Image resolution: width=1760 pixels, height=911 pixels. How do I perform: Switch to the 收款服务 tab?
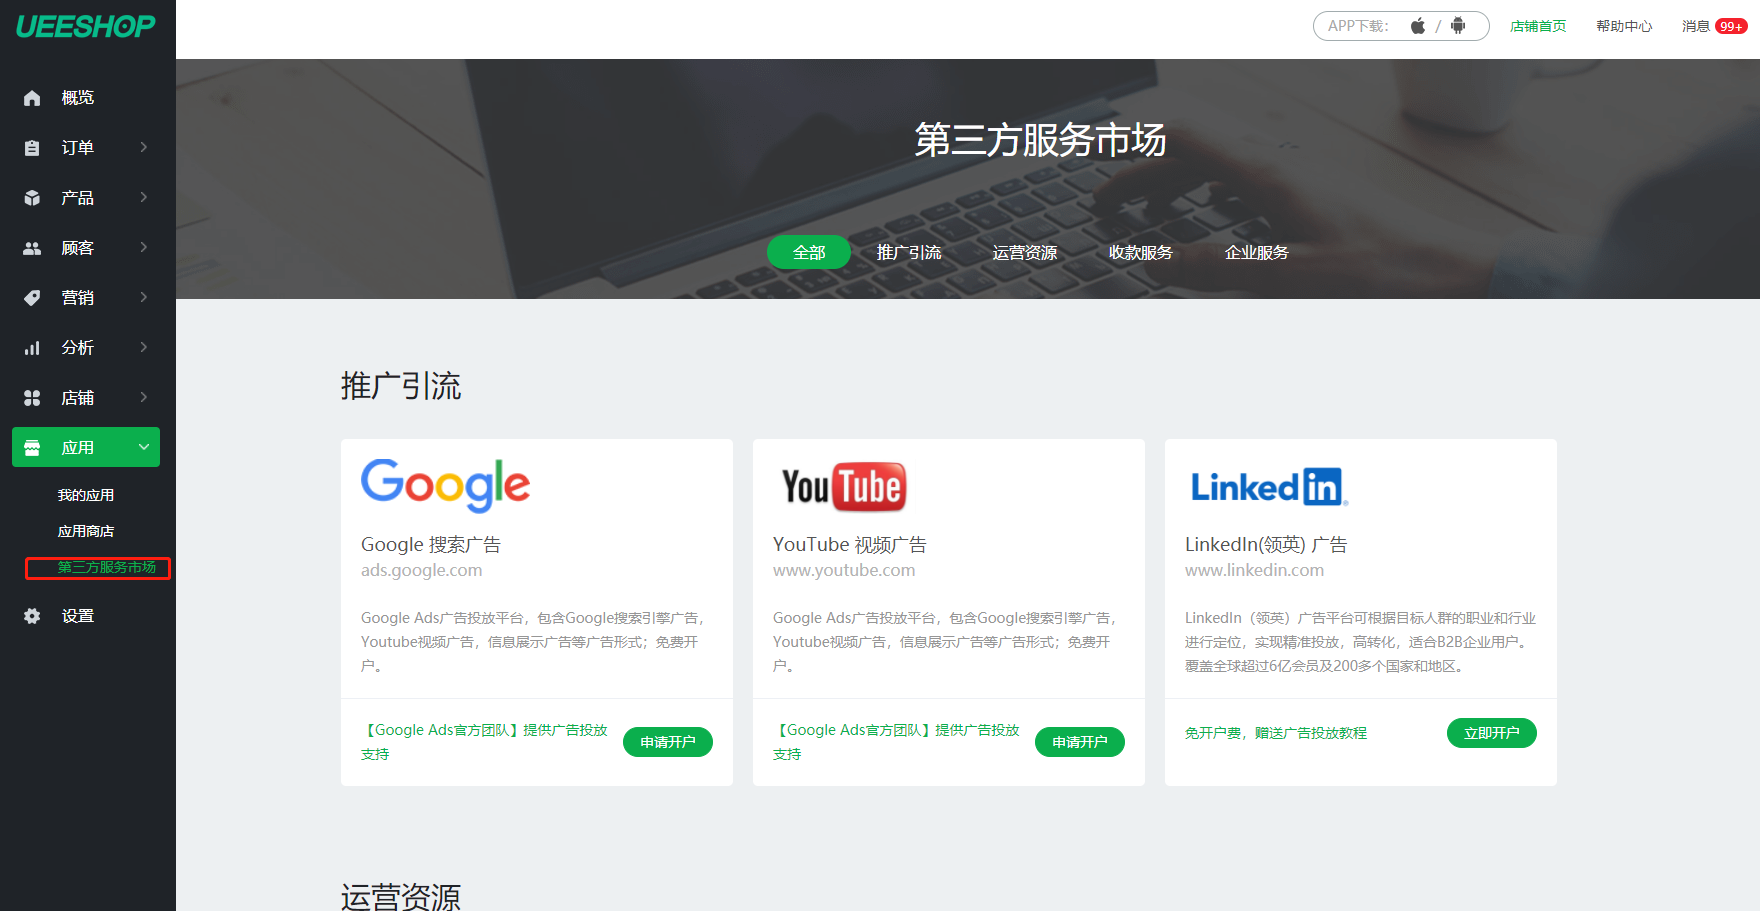click(1140, 253)
